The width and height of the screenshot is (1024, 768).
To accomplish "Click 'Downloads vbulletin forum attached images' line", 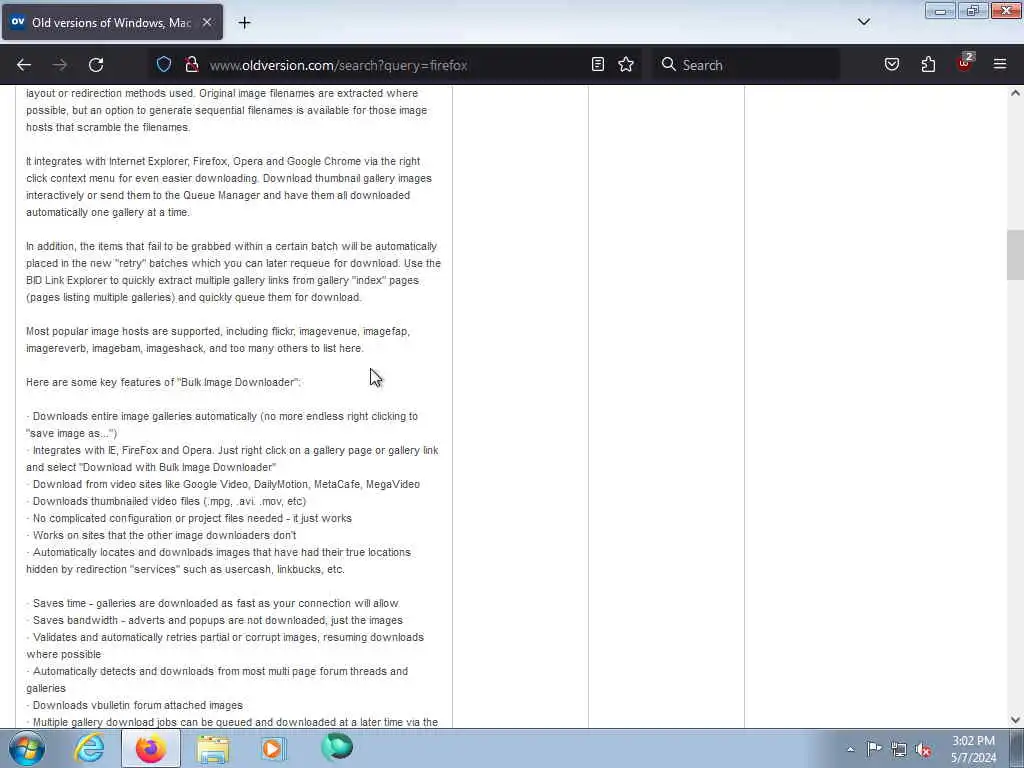I will tap(135, 705).
